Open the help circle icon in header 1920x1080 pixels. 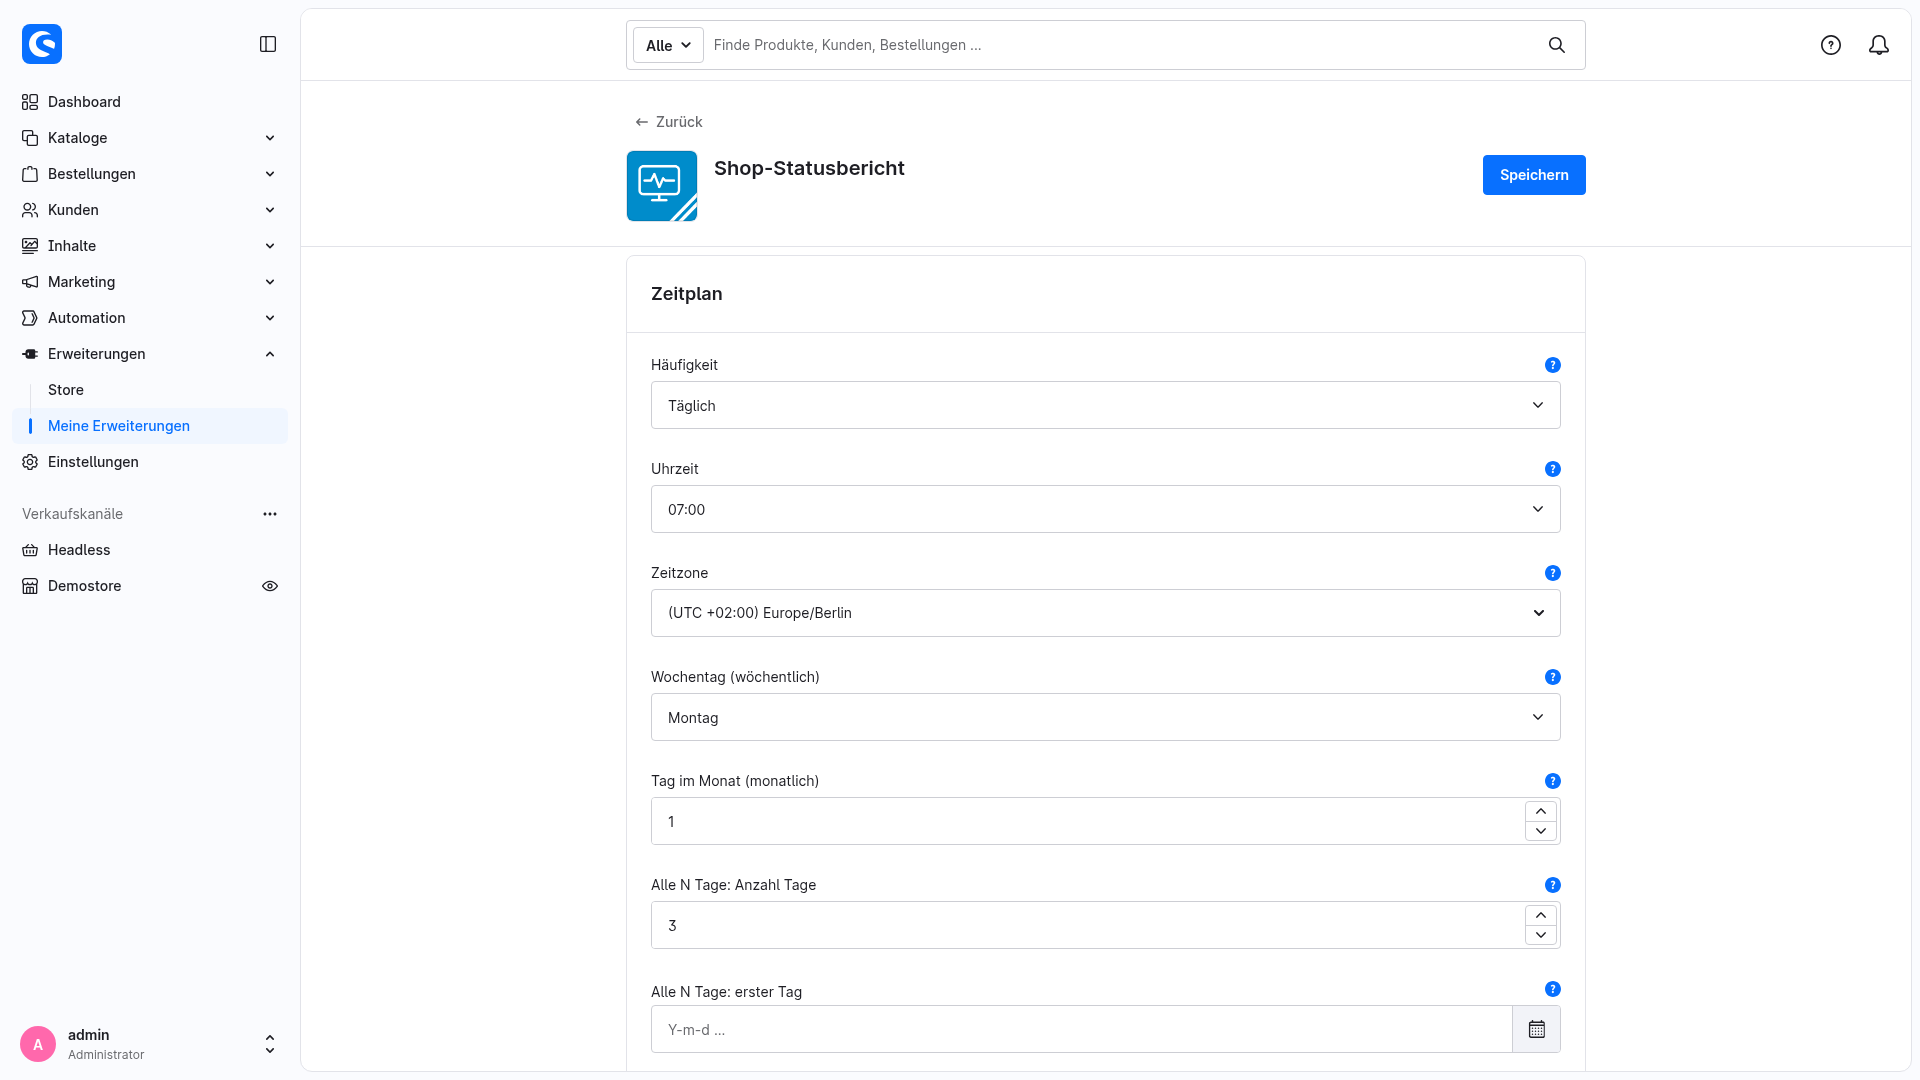pos(1831,45)
